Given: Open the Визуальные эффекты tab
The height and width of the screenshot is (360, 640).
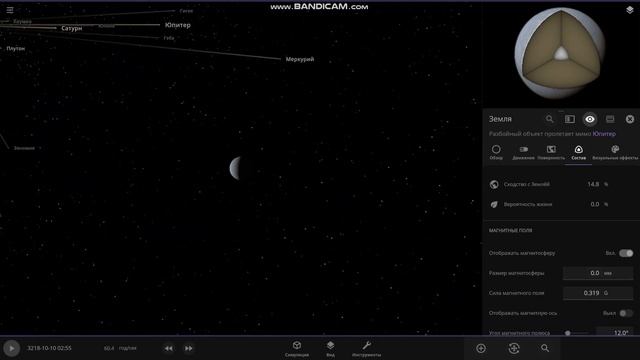Looking at the screenshot, I should pos(615,152).
